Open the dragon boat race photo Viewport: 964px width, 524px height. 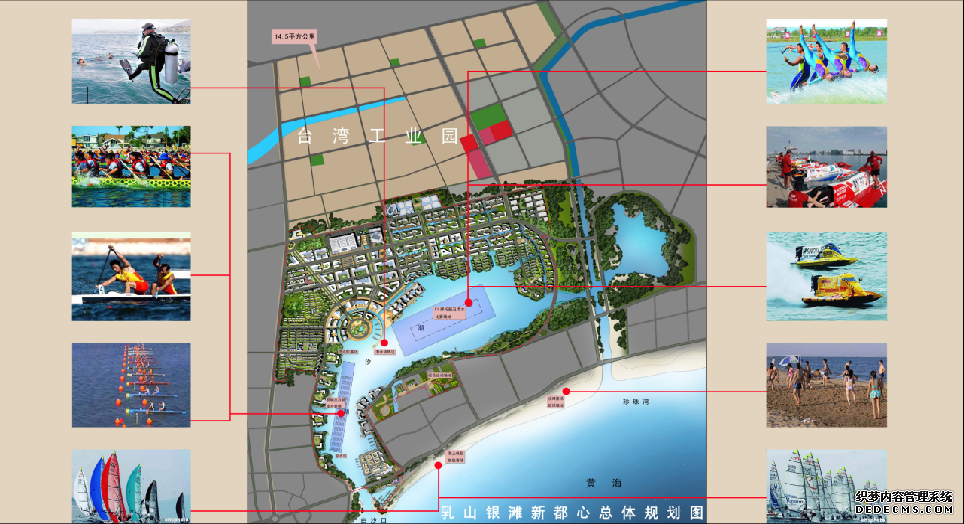(131, 166)
